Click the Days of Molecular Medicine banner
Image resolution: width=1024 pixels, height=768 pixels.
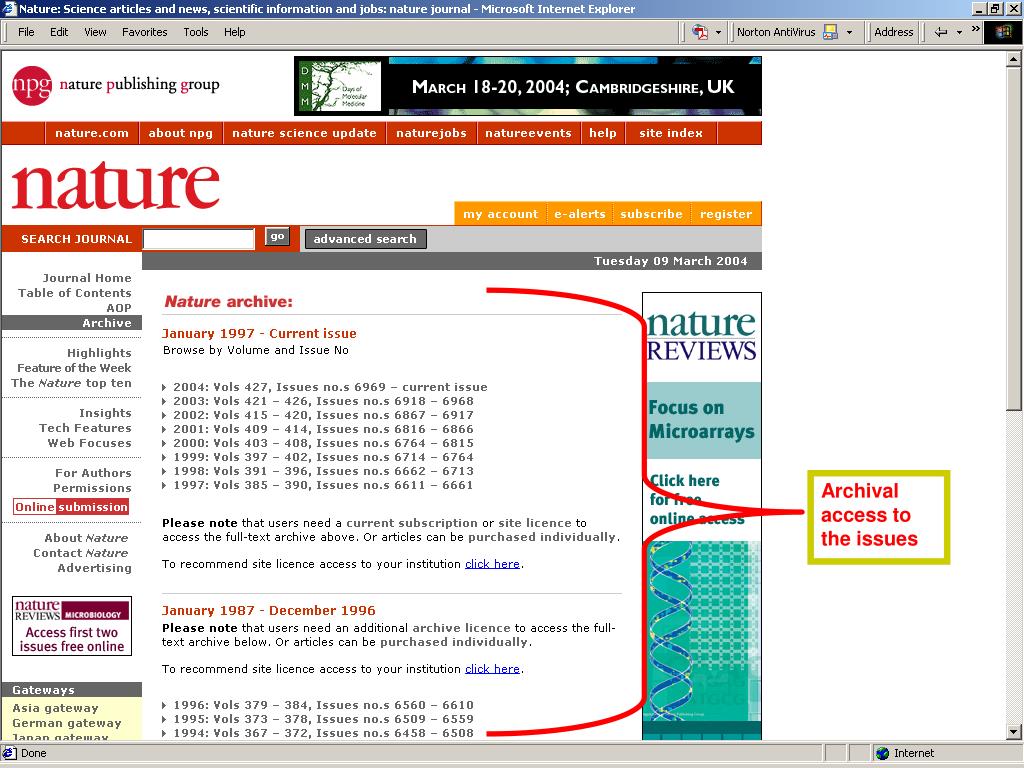(528, 86)
